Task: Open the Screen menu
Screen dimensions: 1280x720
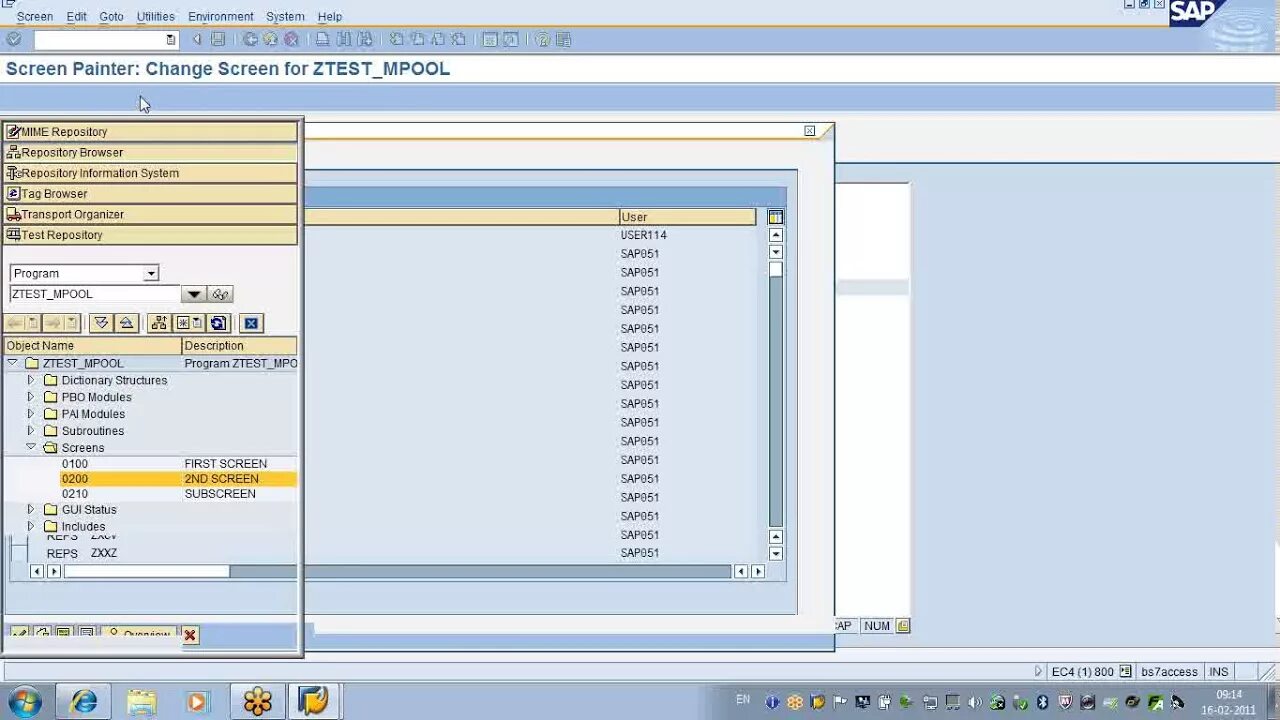Action: [35, 16]
